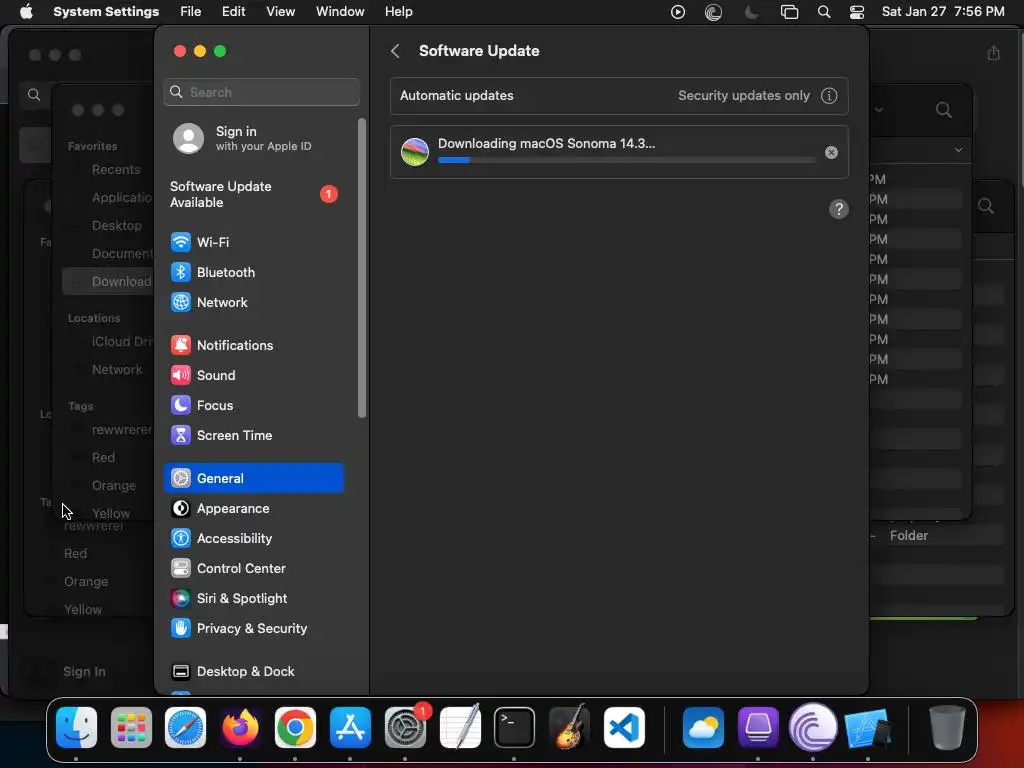The width and height of the screenshot is (1024, 768).
Task: Open Terminal from the Dock
Action: [x=515, y=728]
